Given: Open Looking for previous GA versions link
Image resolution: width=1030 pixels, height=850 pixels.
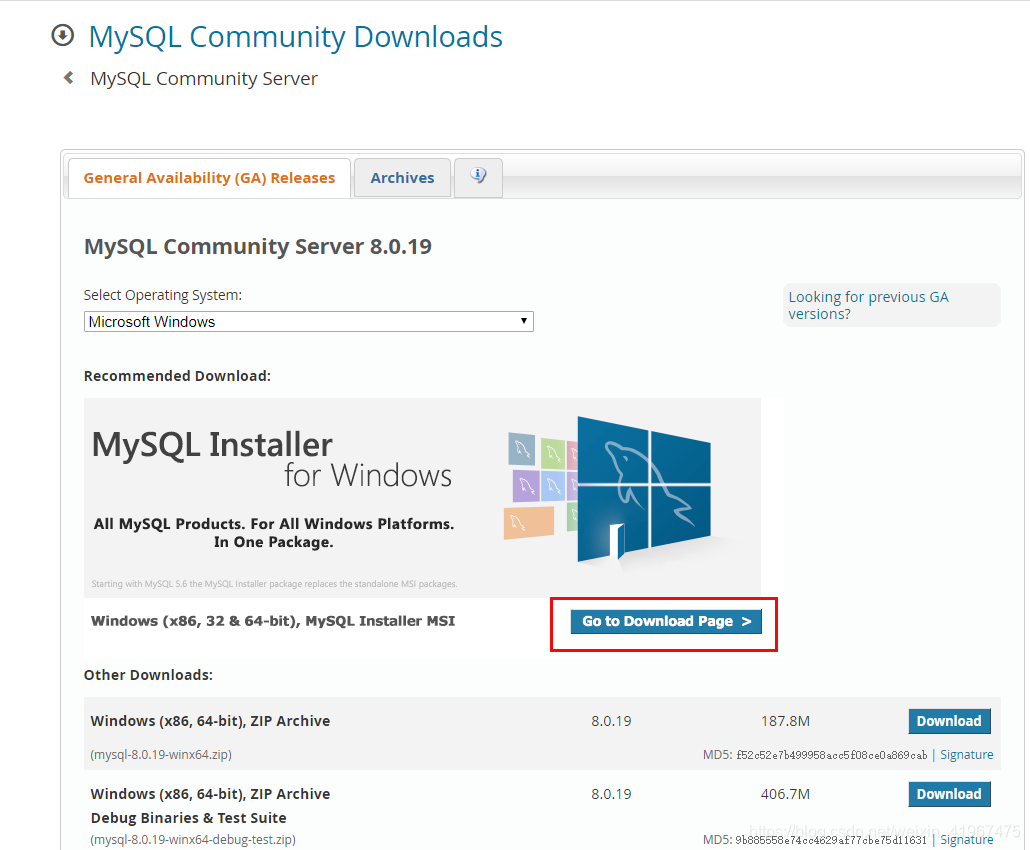Looking at the screenshot, I should click(868, 305).
